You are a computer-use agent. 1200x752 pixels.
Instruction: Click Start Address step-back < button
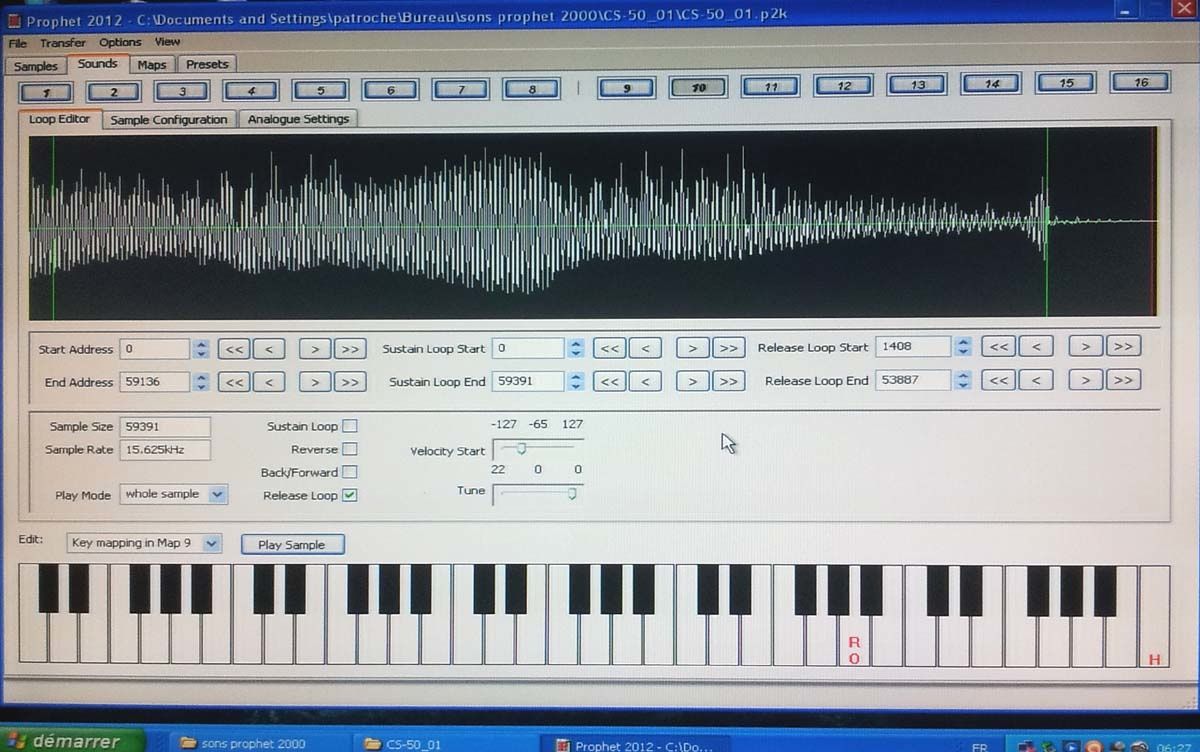(x=268, y=349)
